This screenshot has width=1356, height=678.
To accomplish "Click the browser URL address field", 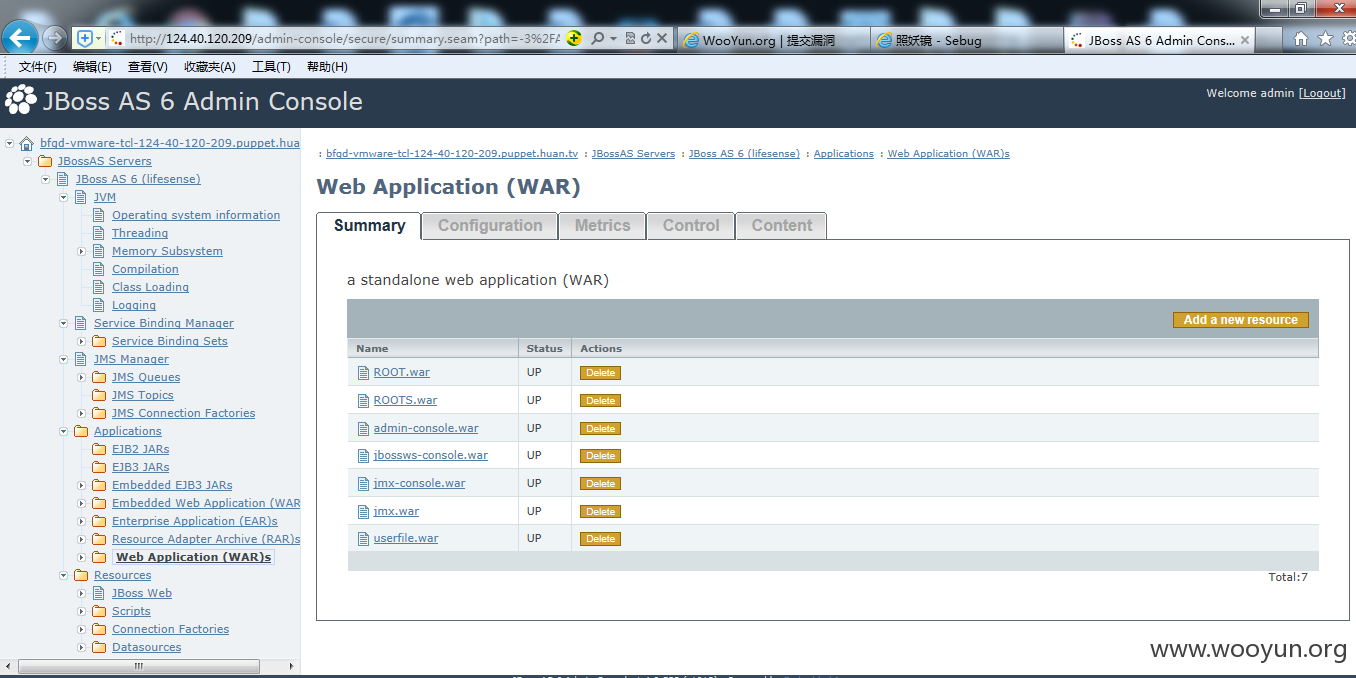I will coord(345,38).
